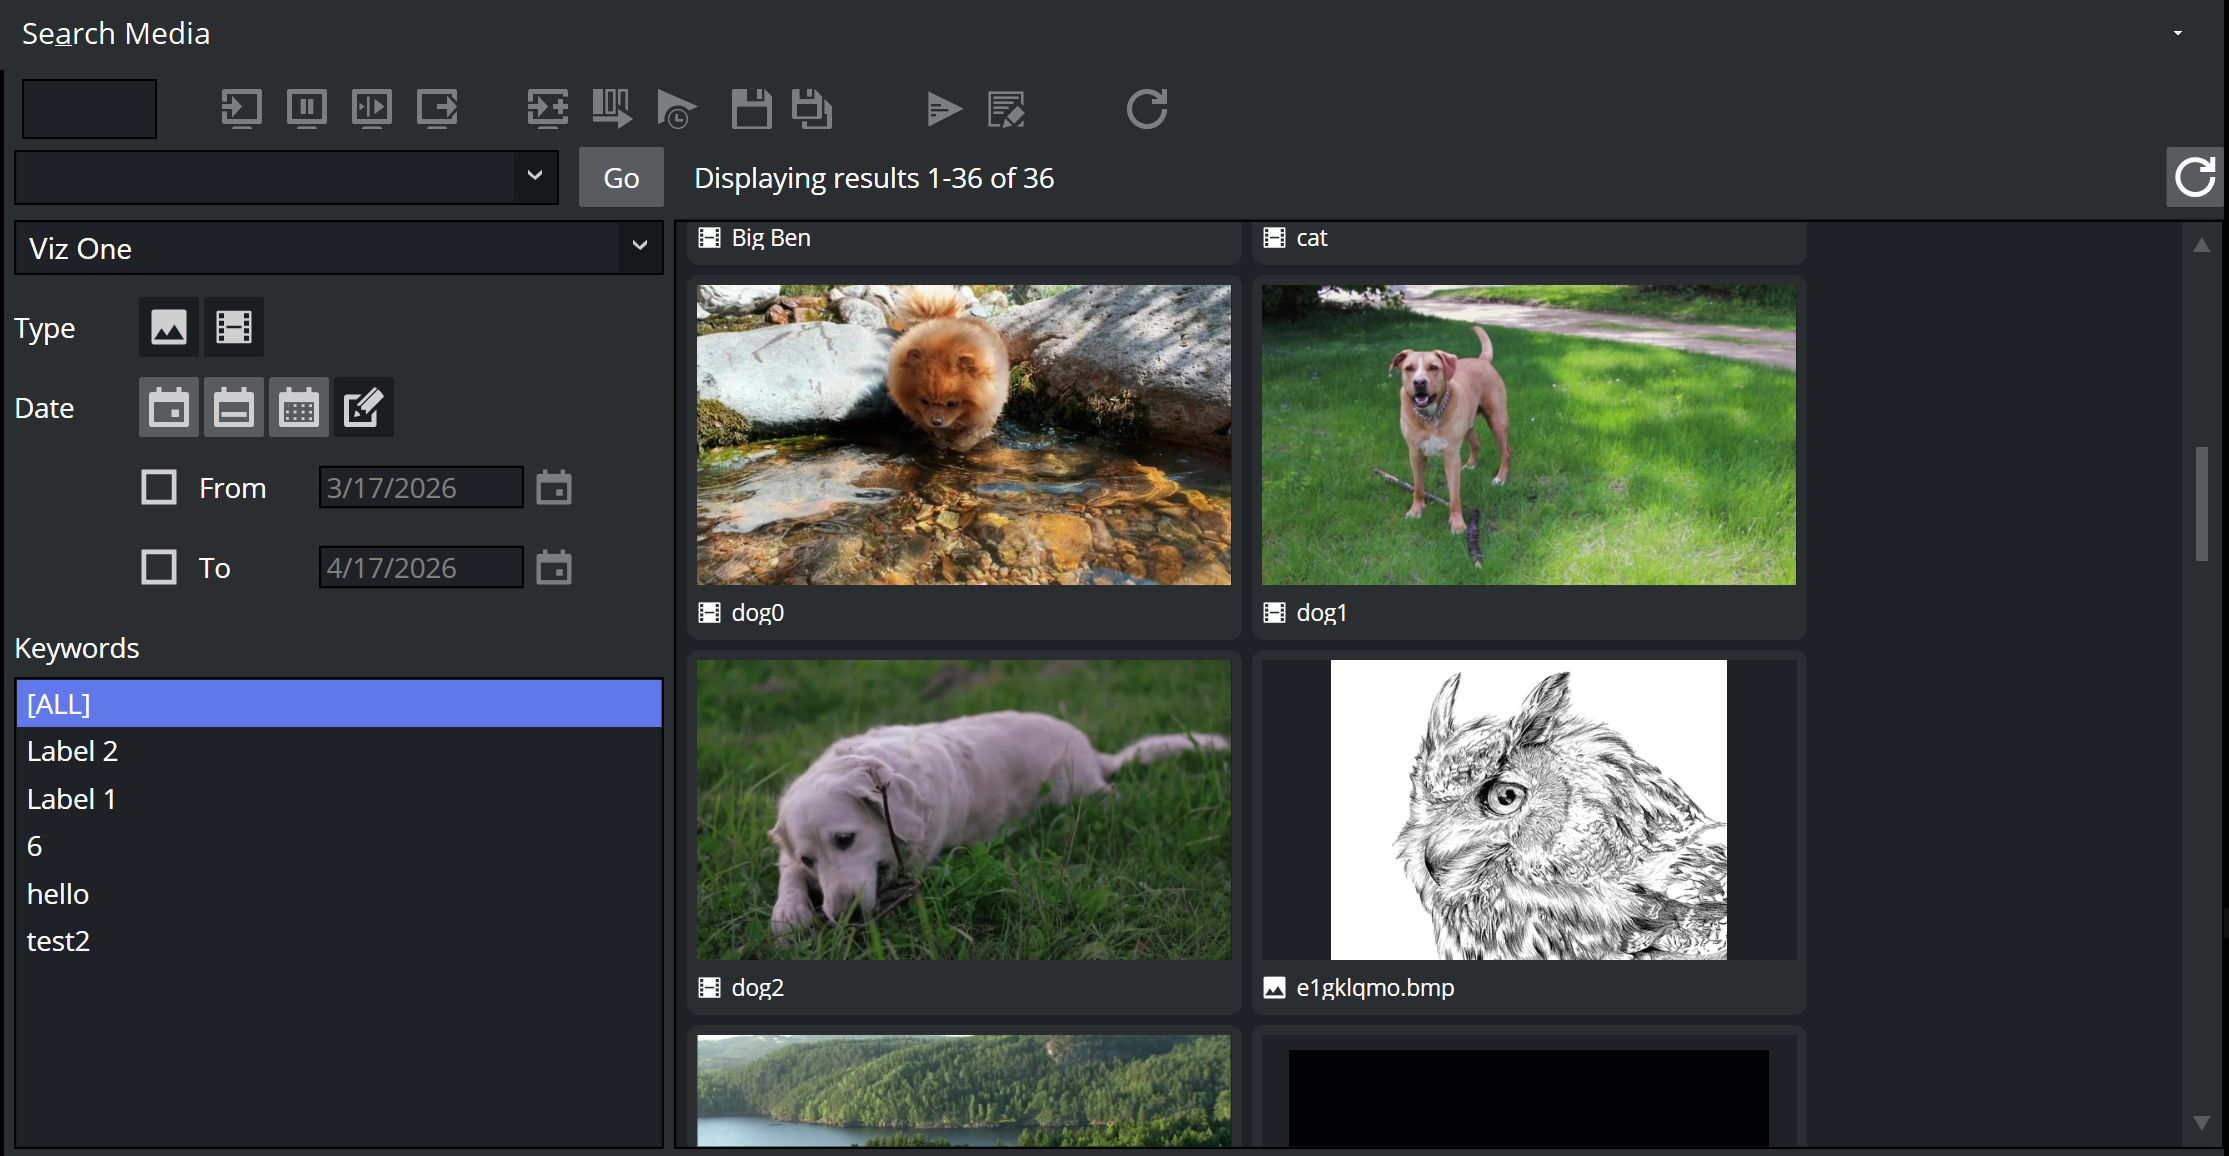Click the video icon beside Big Ben

click(x=709, y=238)
